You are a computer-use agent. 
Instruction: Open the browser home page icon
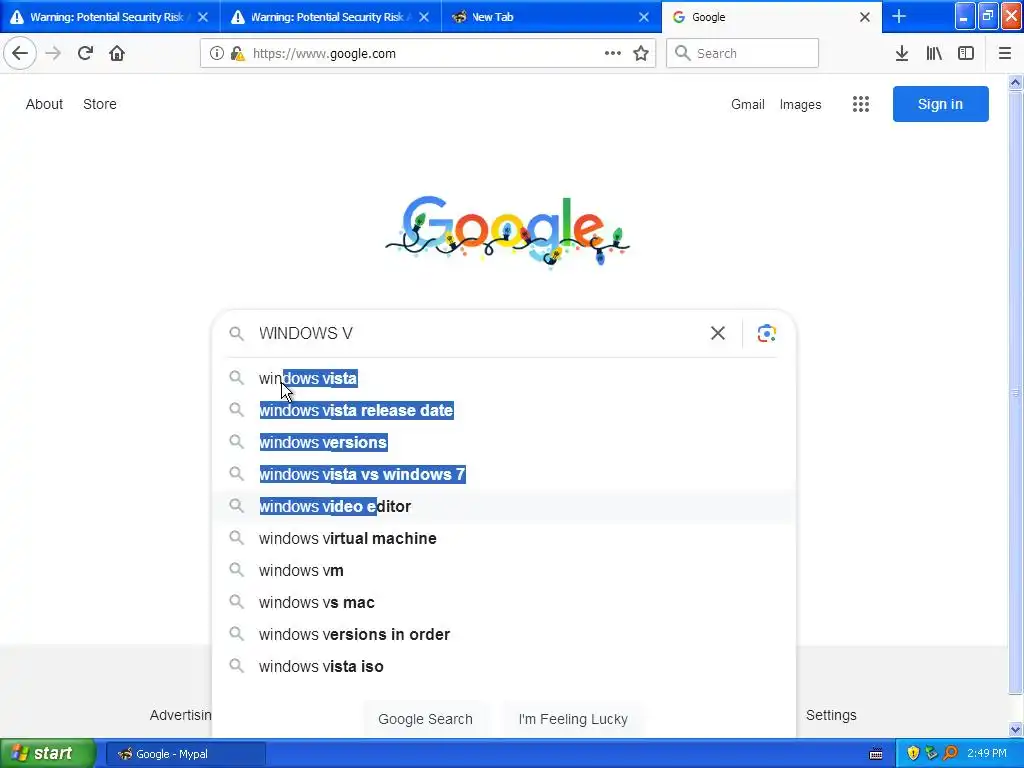[117, 53]
